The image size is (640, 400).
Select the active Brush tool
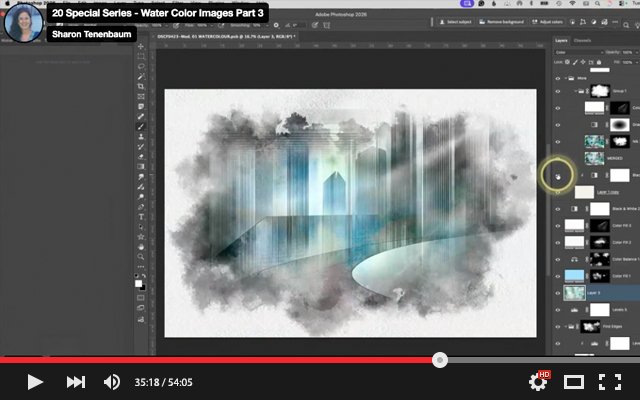tap(141, 127)
